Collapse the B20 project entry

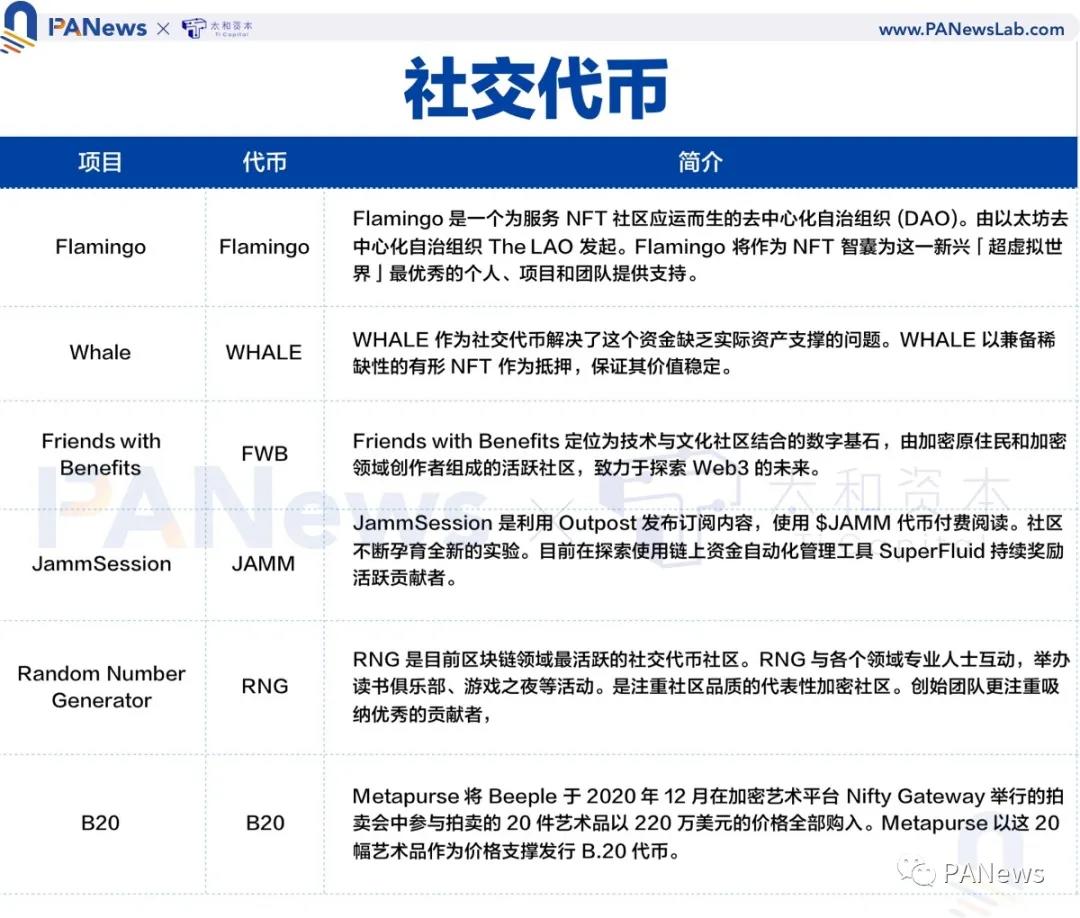(100, 823)
